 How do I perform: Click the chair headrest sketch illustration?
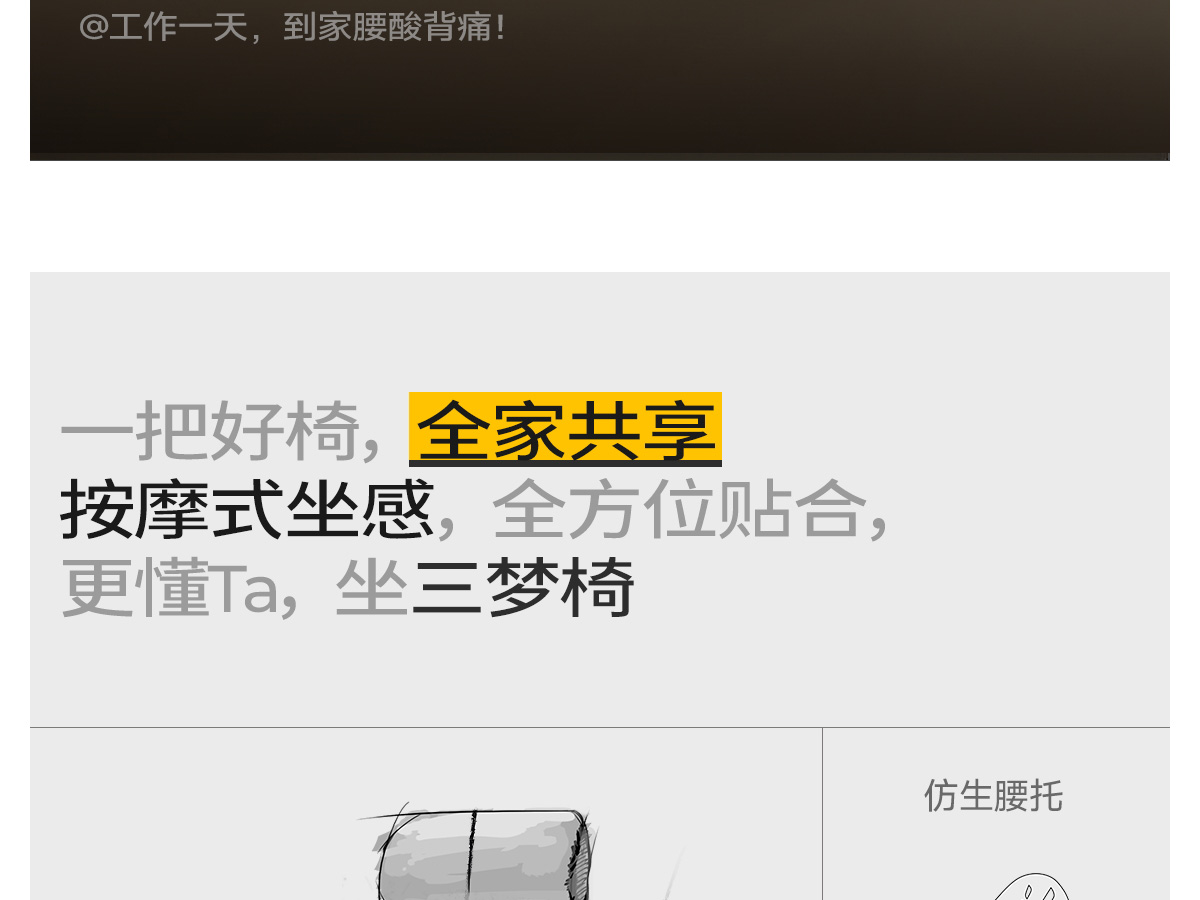tap(482, 853)
